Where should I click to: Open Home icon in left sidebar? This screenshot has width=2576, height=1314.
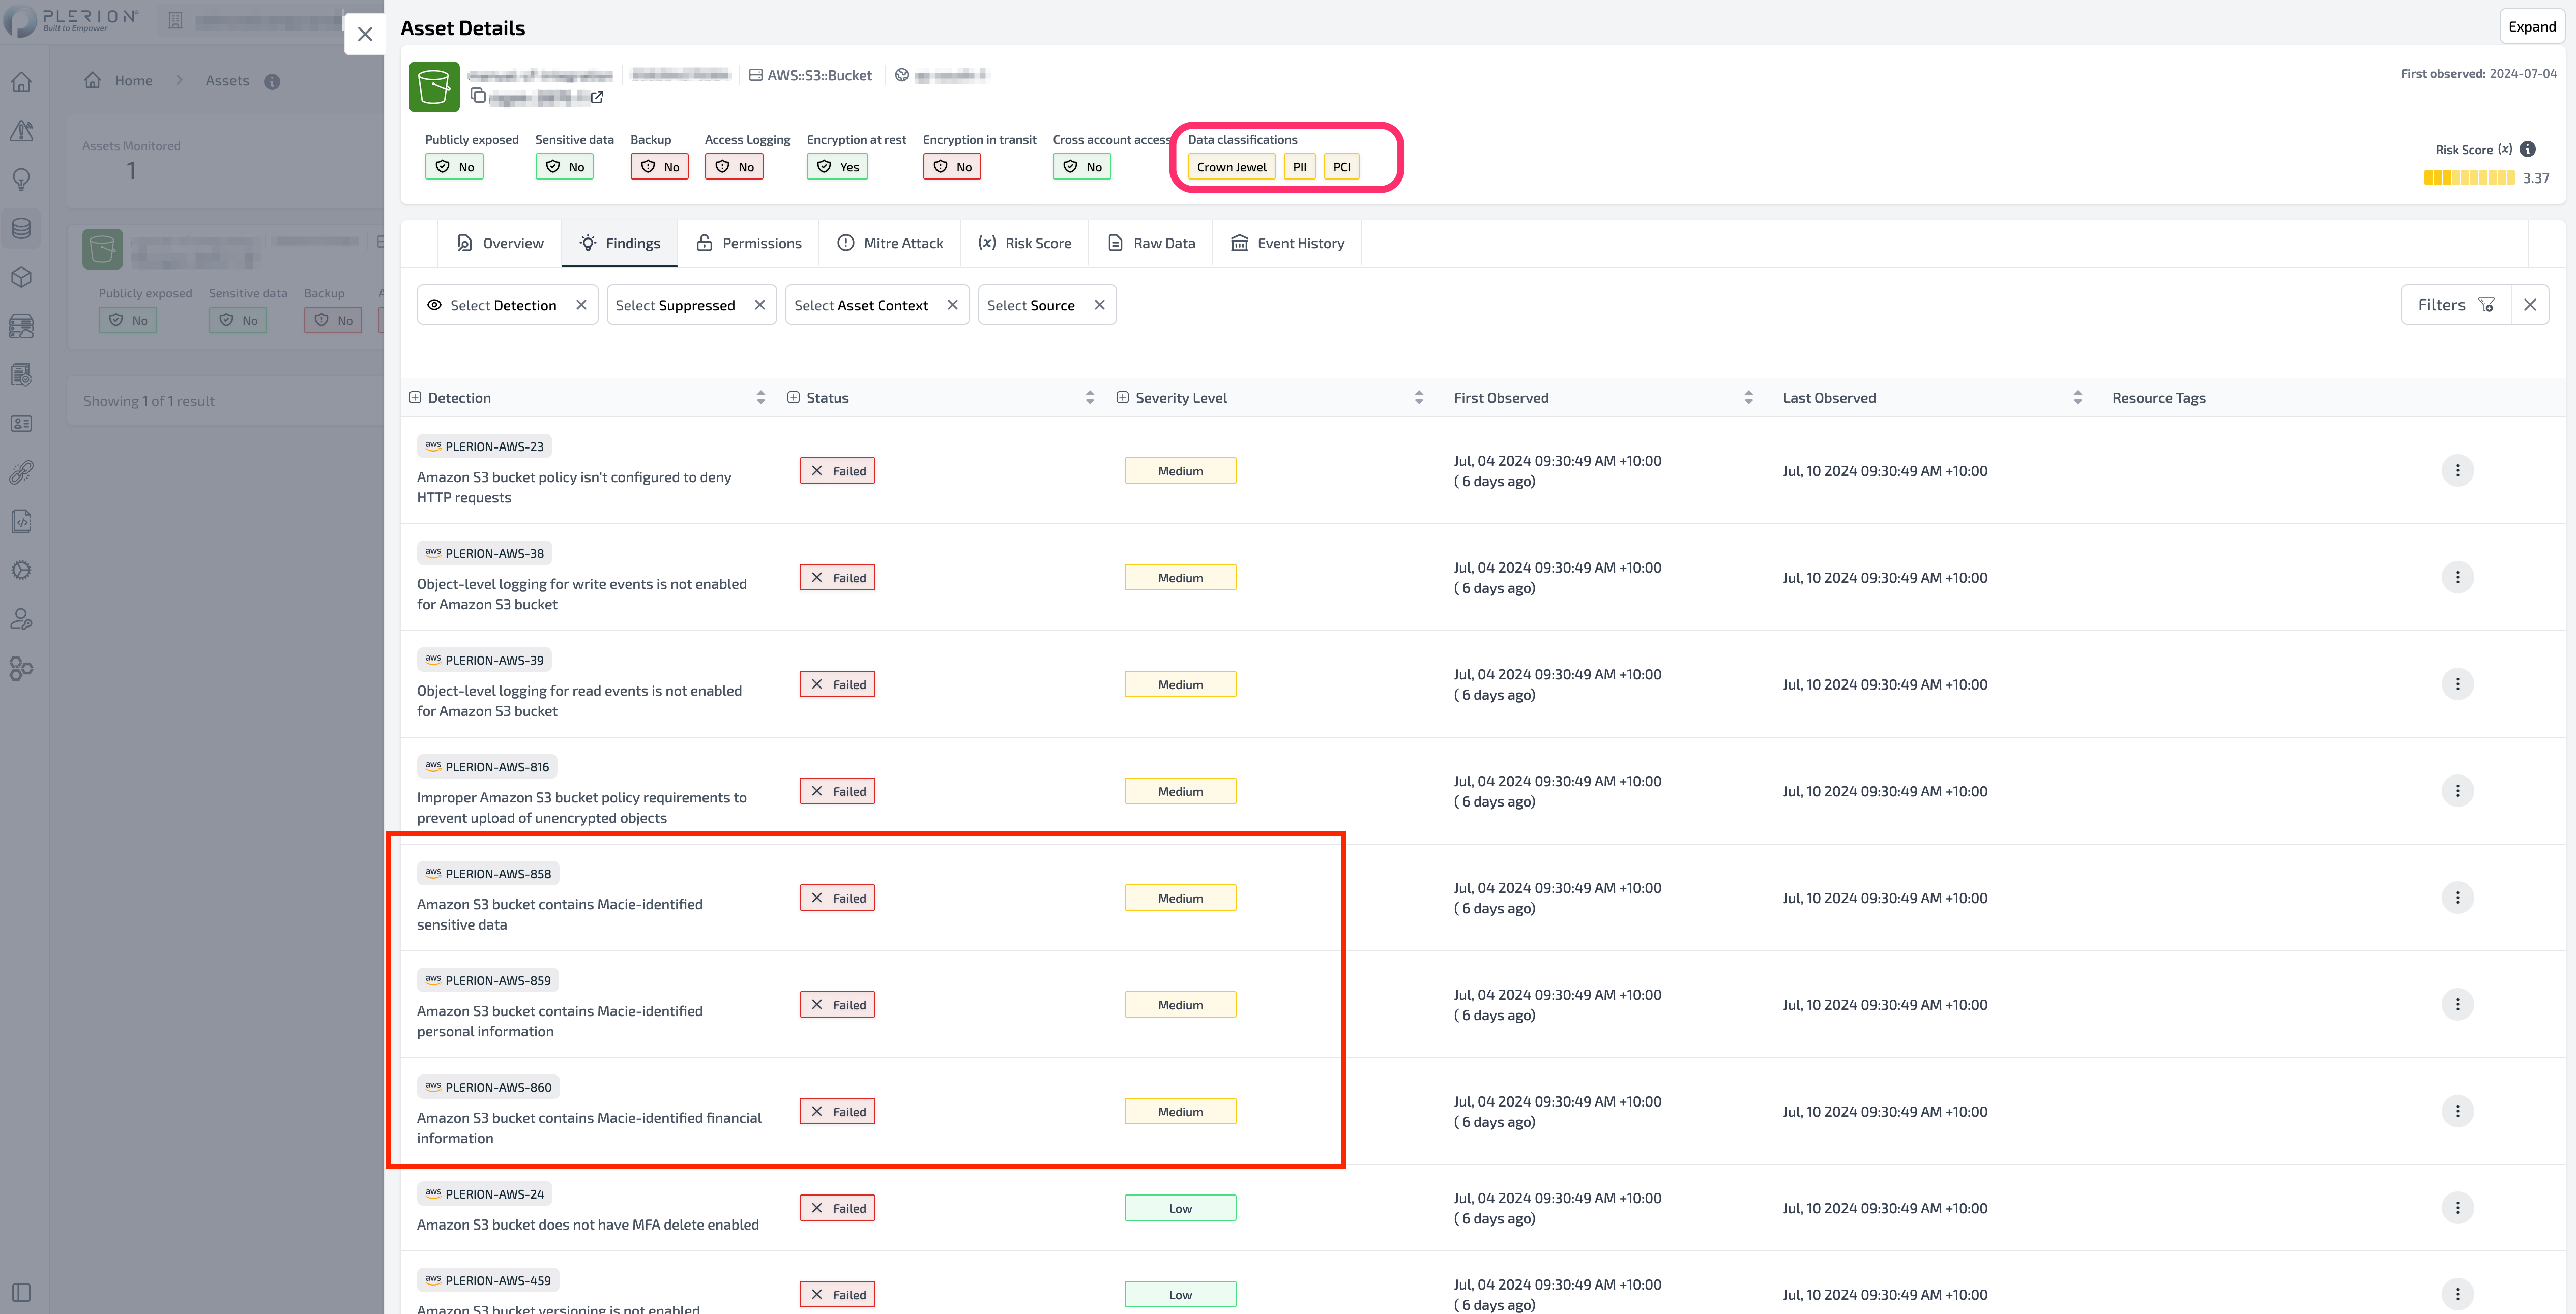tap(21, 82)
